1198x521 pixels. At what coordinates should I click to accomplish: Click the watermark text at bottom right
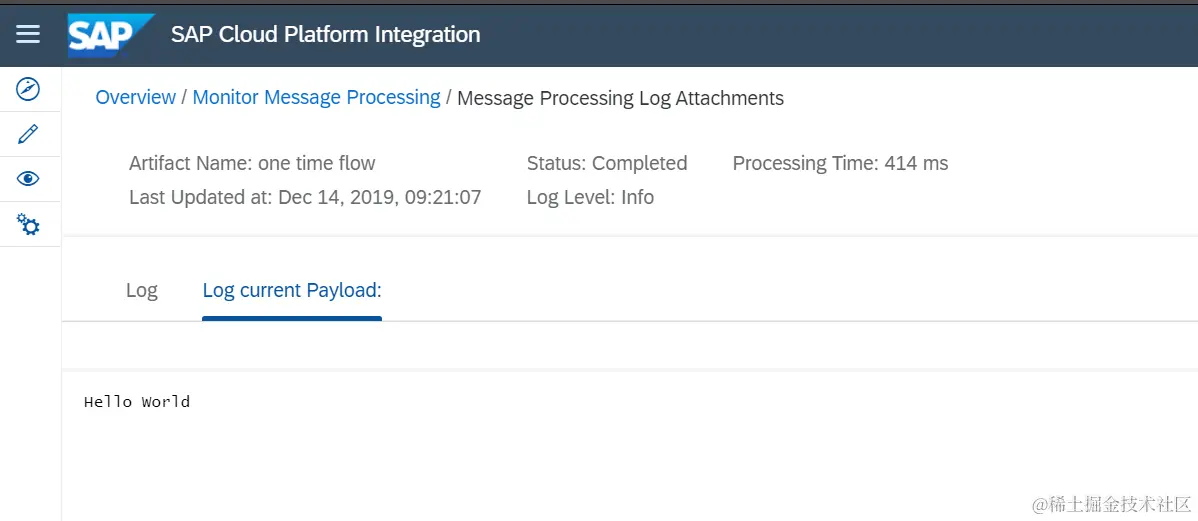click(1112, 504)
